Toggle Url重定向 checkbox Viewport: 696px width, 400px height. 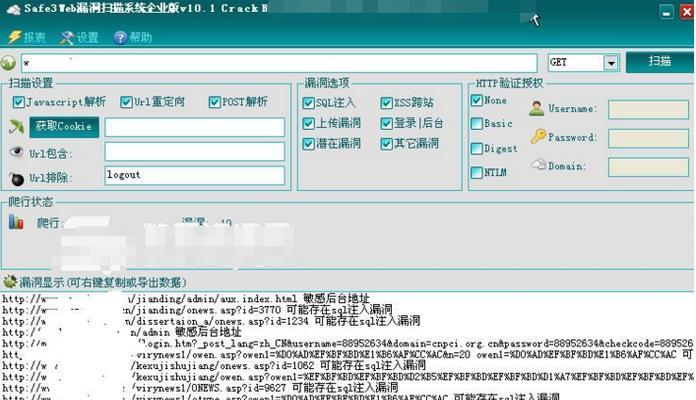coord(126,102)
